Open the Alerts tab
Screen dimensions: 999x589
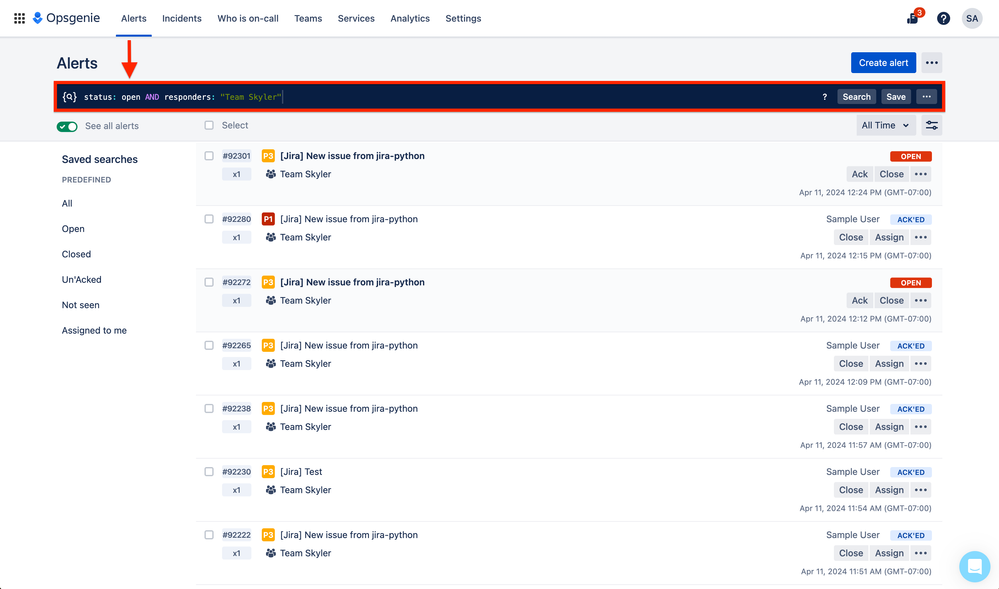pyautogui.click(x=134, y=18)
